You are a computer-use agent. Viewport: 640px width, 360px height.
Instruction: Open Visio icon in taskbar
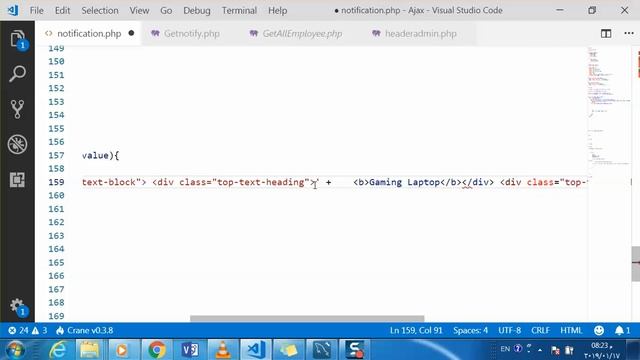pyautogui.click(x=190, y=350)
